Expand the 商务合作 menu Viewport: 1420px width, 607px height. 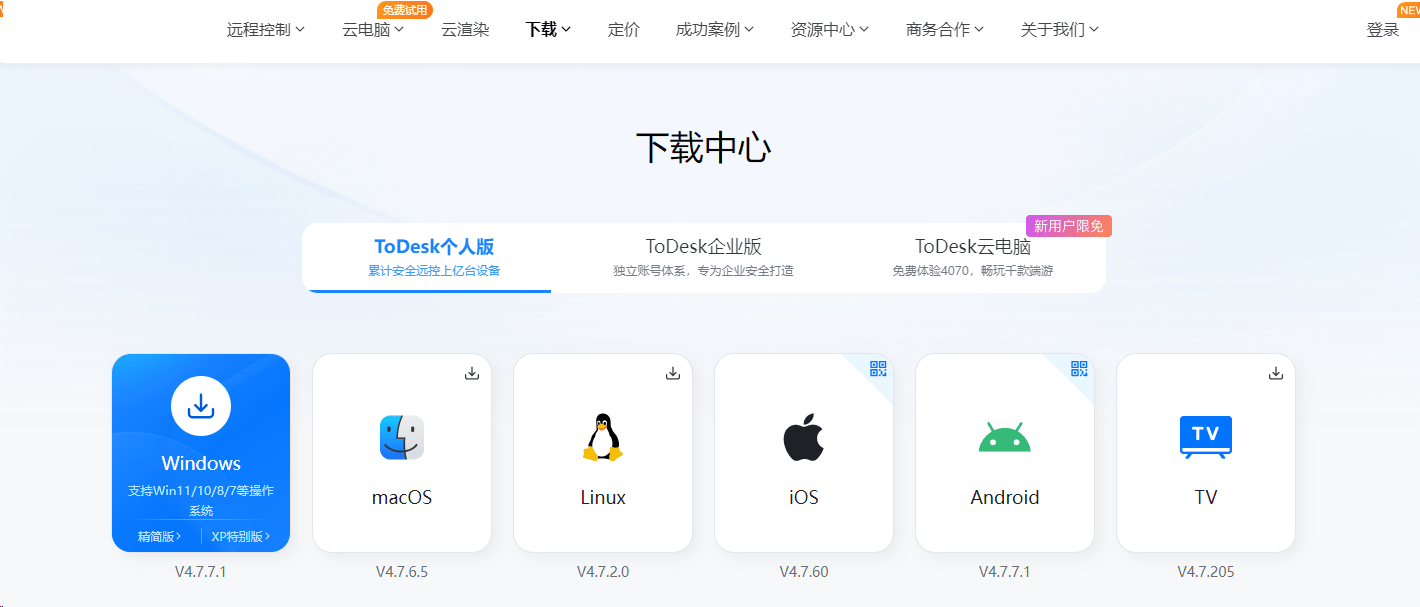[945, 30]
